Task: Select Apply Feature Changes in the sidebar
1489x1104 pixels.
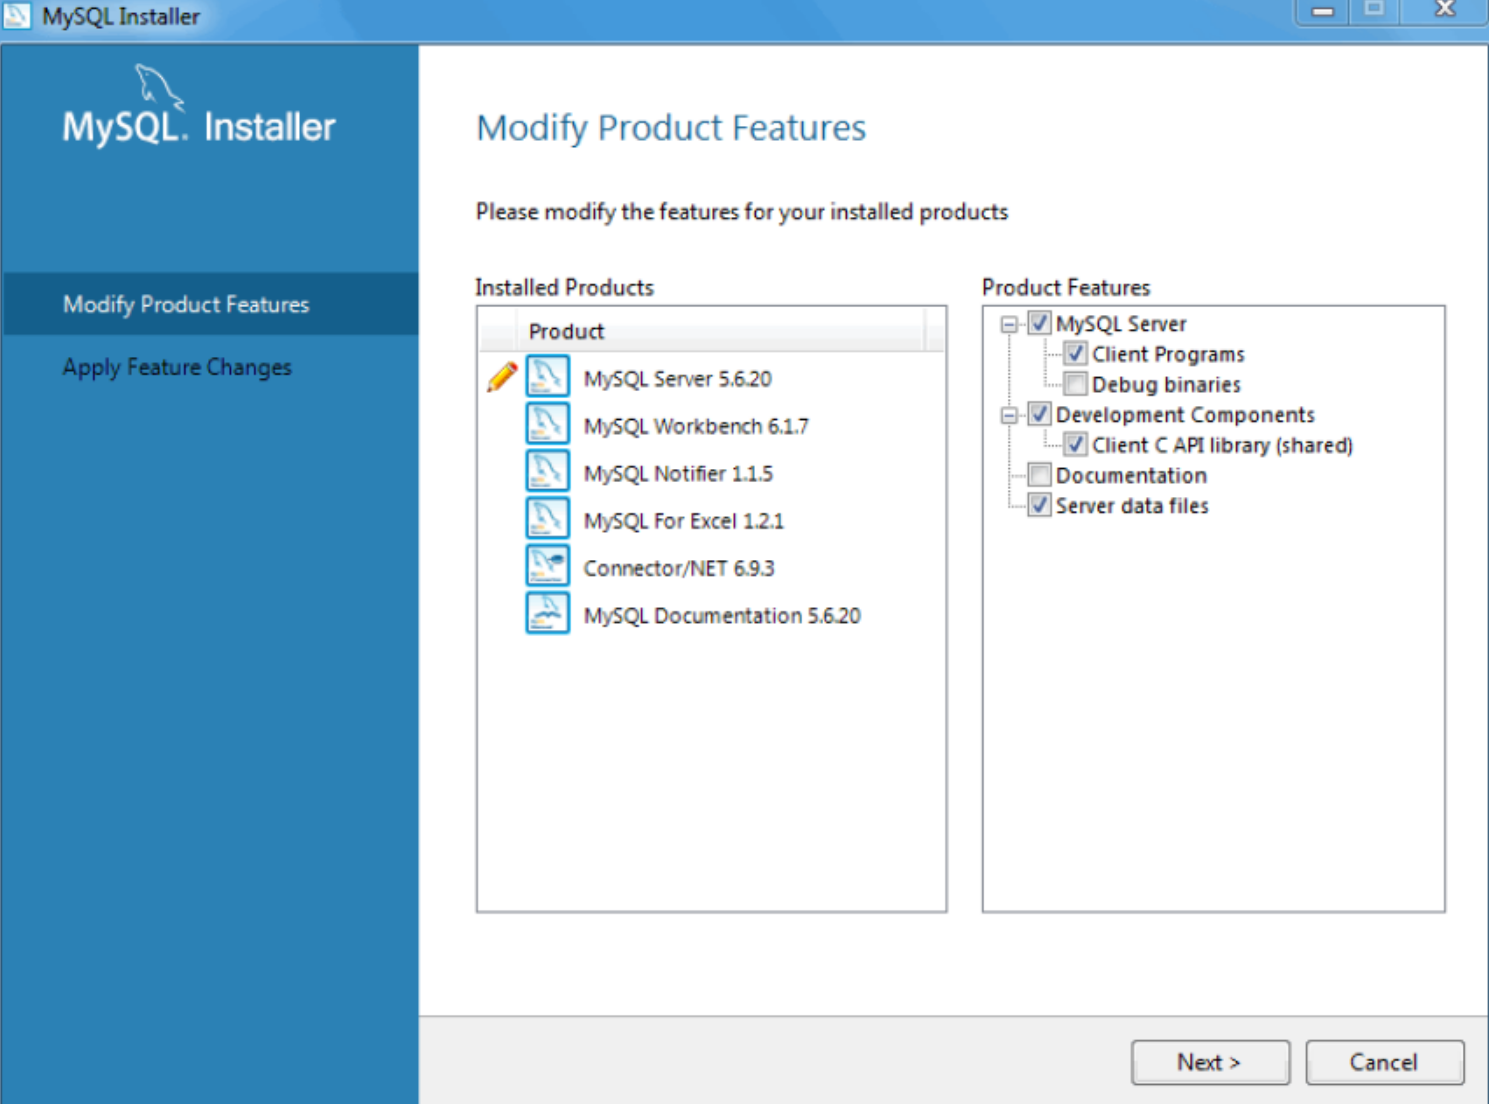Action: pyautogui.click(x=177, y=367)
